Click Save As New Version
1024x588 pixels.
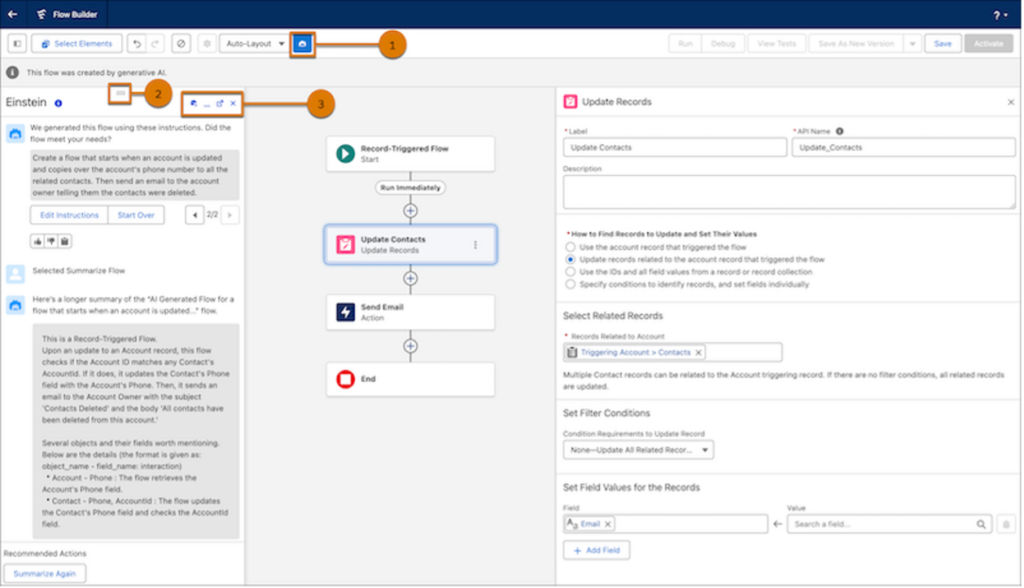coord(856,44)
